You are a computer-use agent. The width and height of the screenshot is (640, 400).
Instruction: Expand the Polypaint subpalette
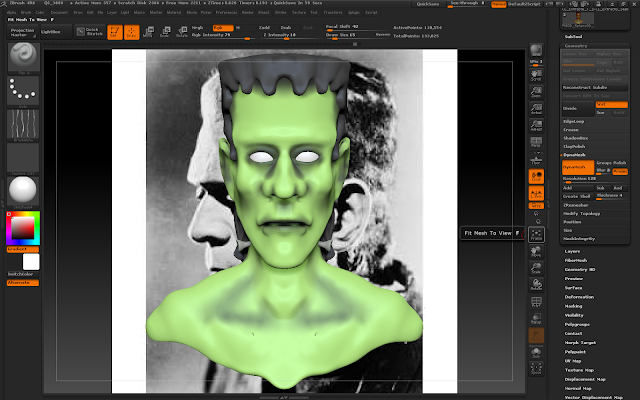tap(575, 352)
